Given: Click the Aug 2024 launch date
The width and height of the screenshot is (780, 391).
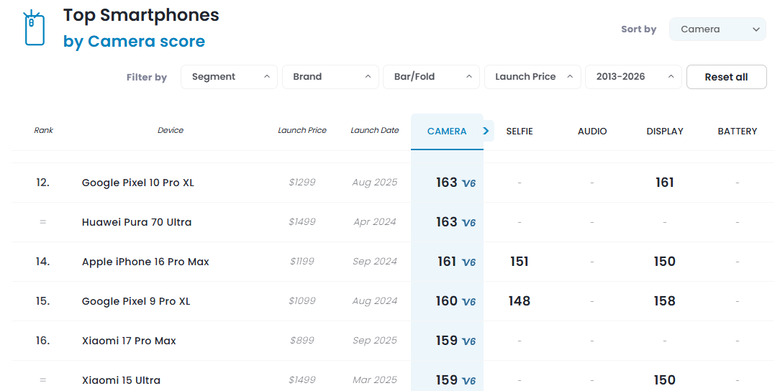Looking at the screenshot, I should (x=375, y=301).
